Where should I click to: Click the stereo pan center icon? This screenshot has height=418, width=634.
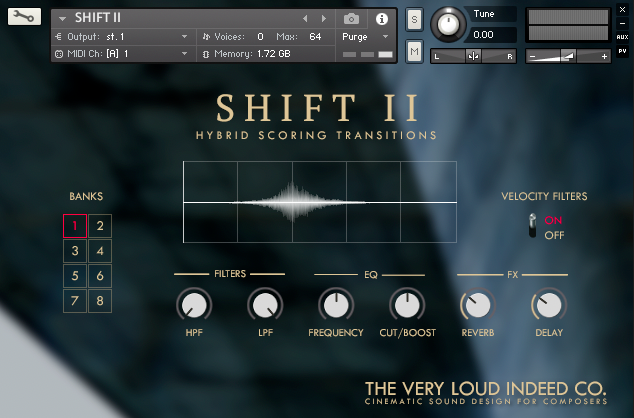pos(473,56)
